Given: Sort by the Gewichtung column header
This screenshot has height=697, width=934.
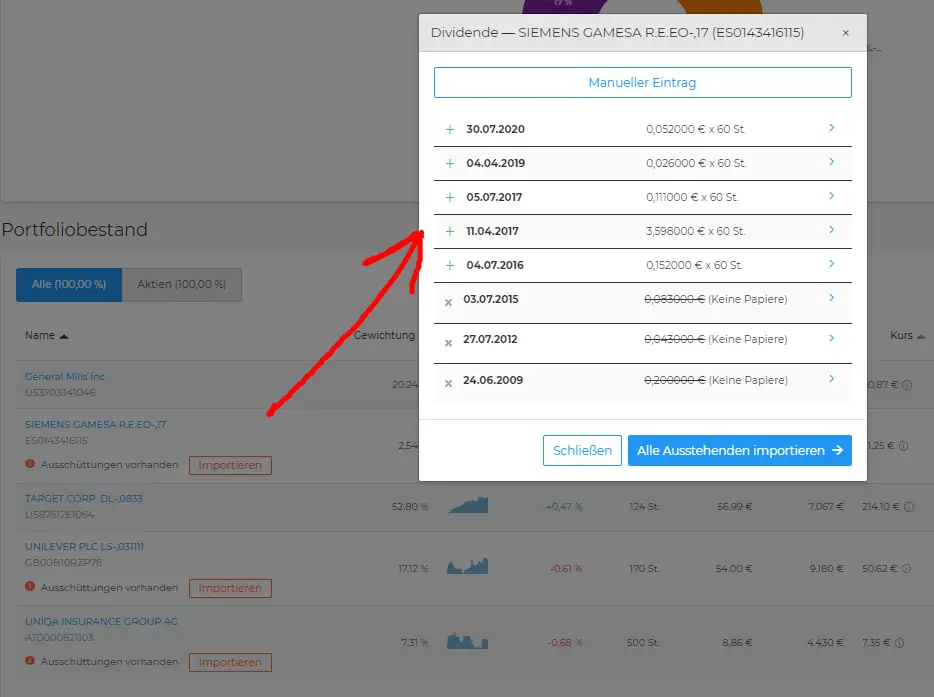Looking at the screenshot, I should click(x=384, y=335).
